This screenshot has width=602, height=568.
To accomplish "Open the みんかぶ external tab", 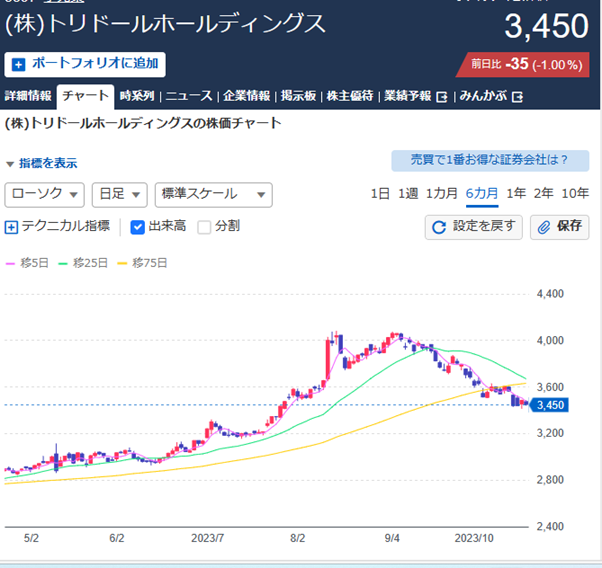I will 491,96.
